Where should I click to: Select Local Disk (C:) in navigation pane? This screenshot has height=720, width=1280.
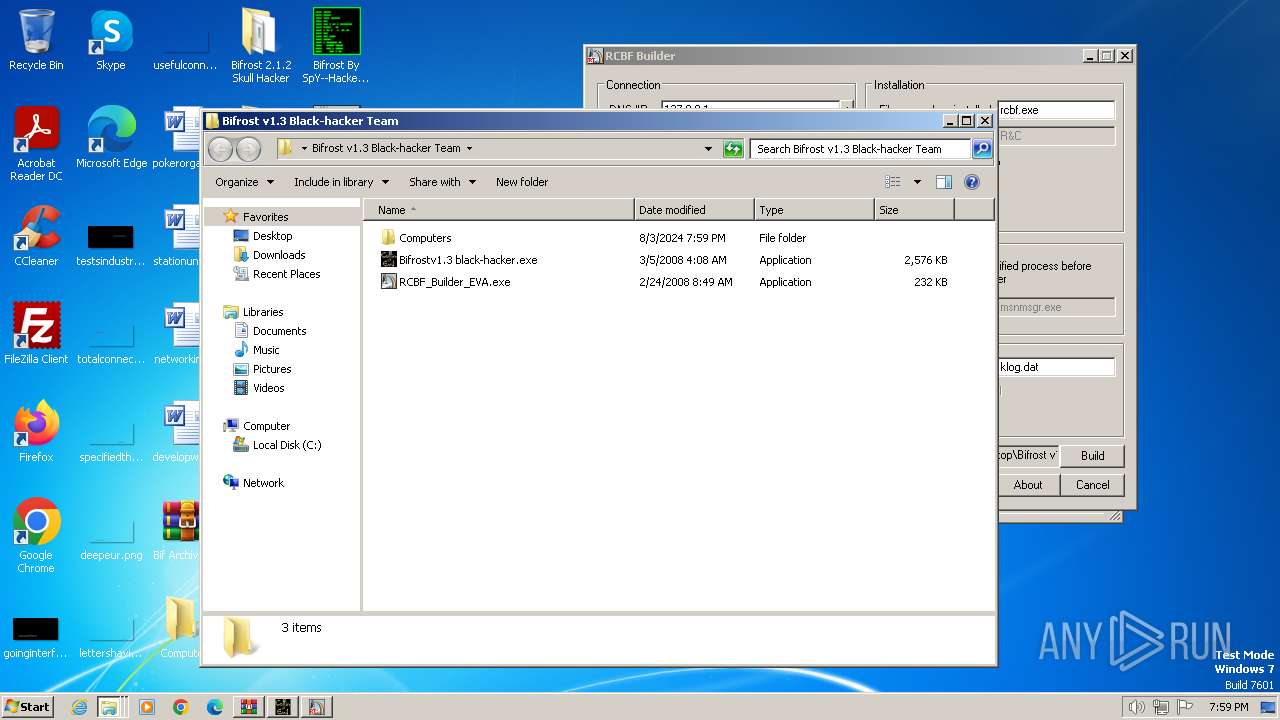click(287, 445)
